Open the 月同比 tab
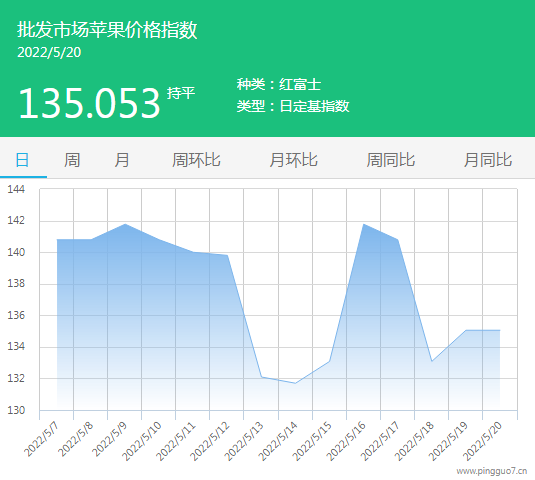Image resolution: width=535 pixels, height=480 pixels. 488,160
